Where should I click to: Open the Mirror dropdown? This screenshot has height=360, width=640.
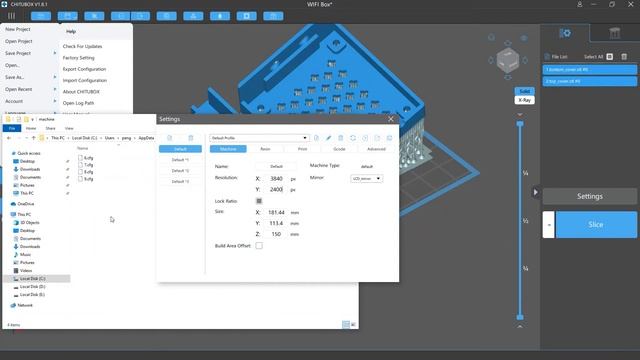(367, 179)
